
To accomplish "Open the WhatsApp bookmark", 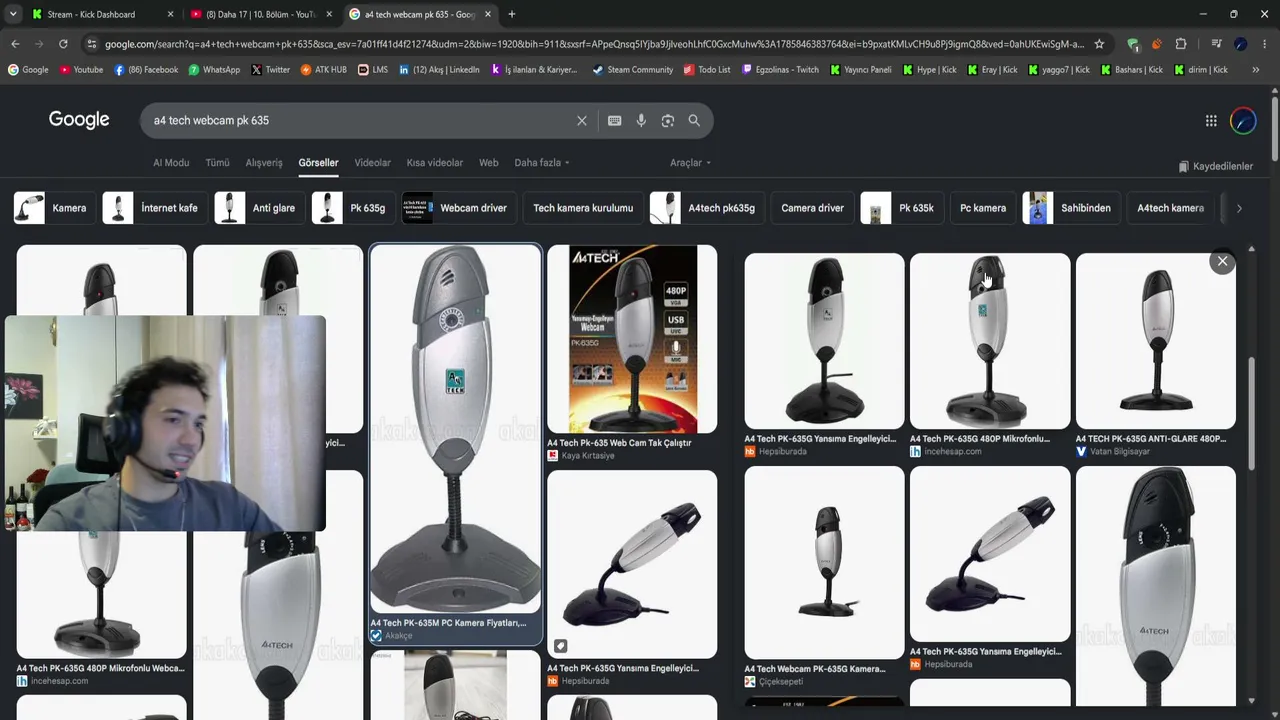I will tap(214, 70).
